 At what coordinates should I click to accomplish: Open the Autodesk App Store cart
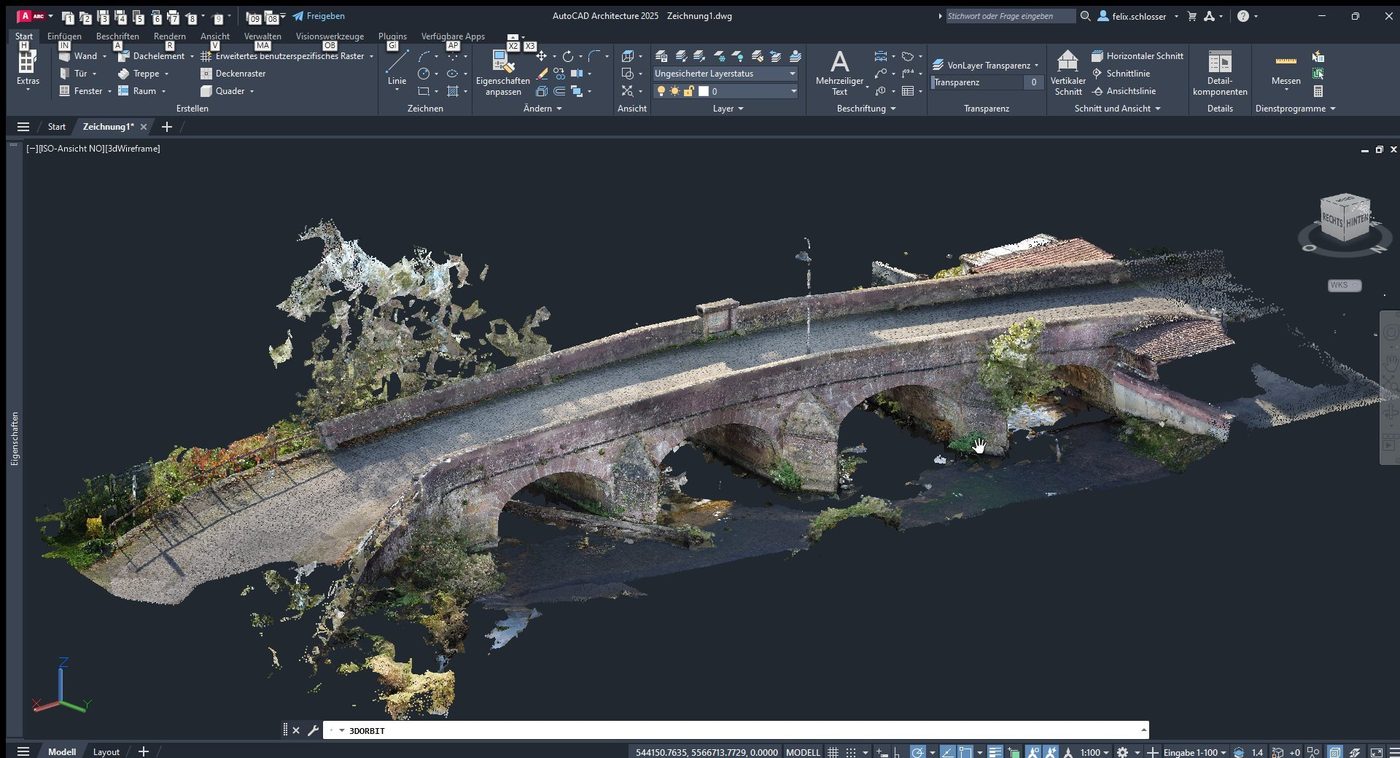tap(1192, 16)
